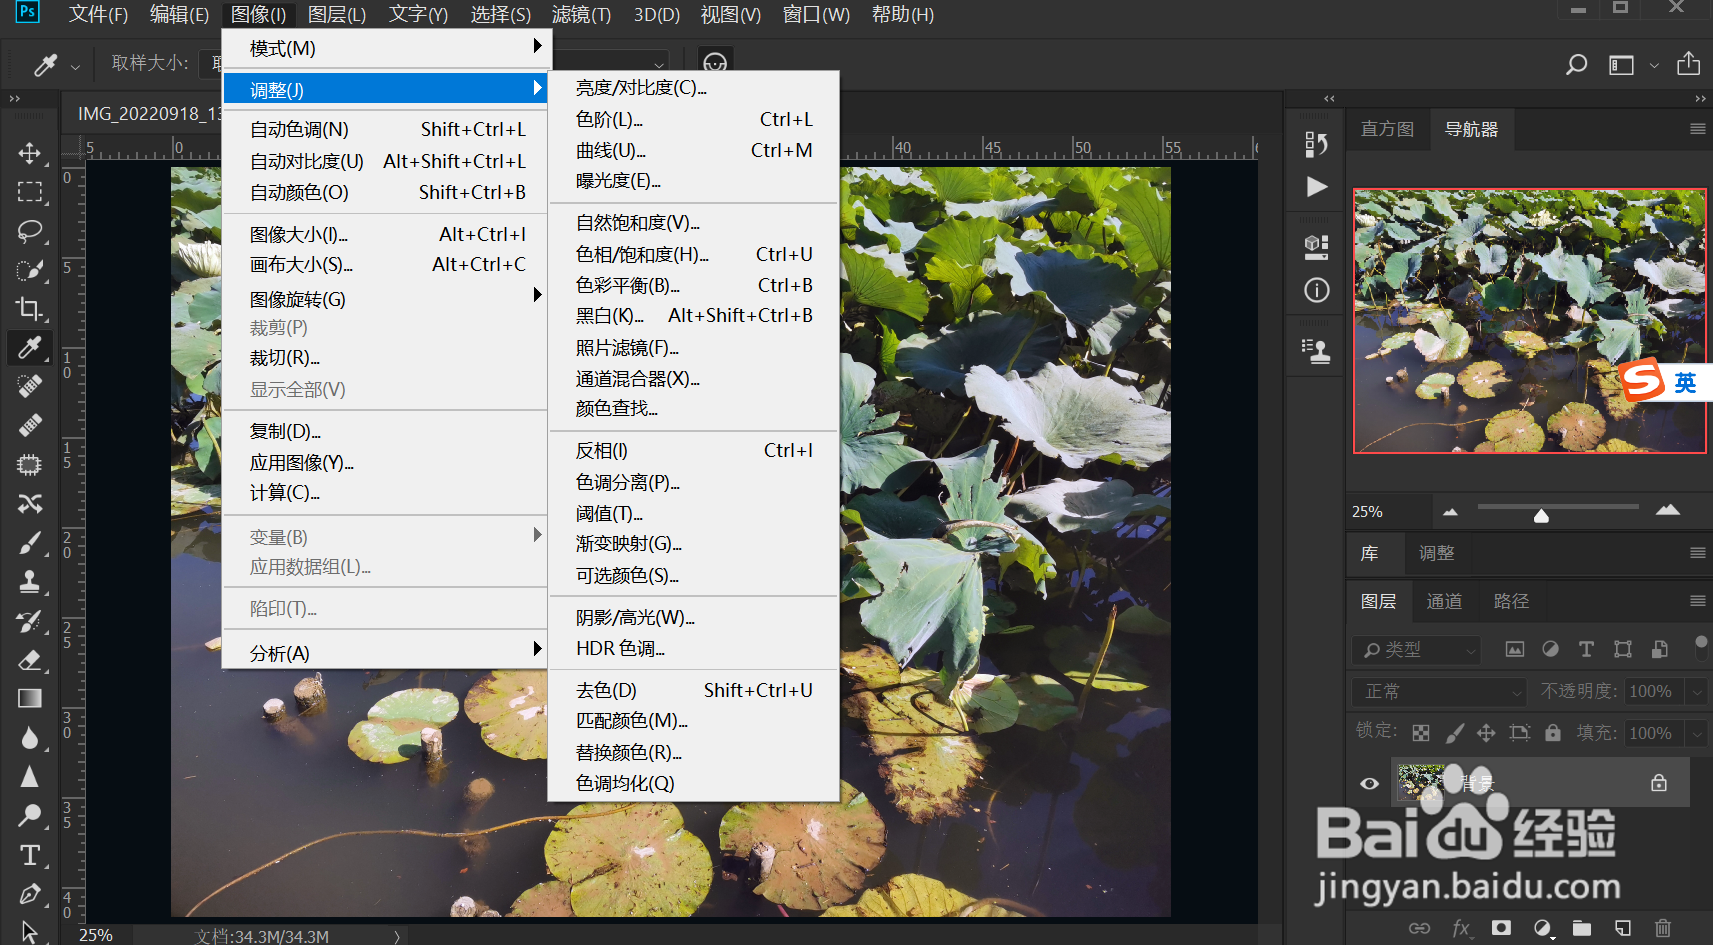Screen dimensions: 1713x945
Task: Open the navigator panel options menu
Action: tap(1697, 129)
